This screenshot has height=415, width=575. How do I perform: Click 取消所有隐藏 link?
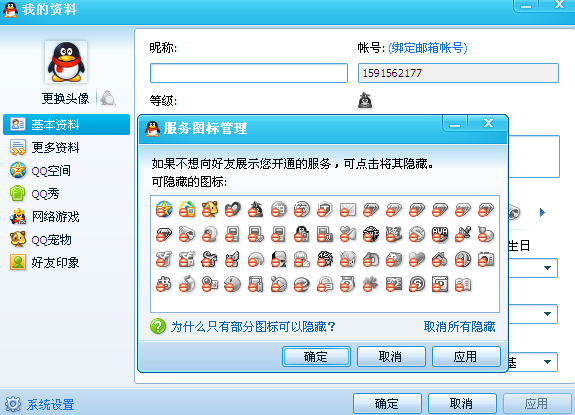pyautogui.click(x=459, y=326)
